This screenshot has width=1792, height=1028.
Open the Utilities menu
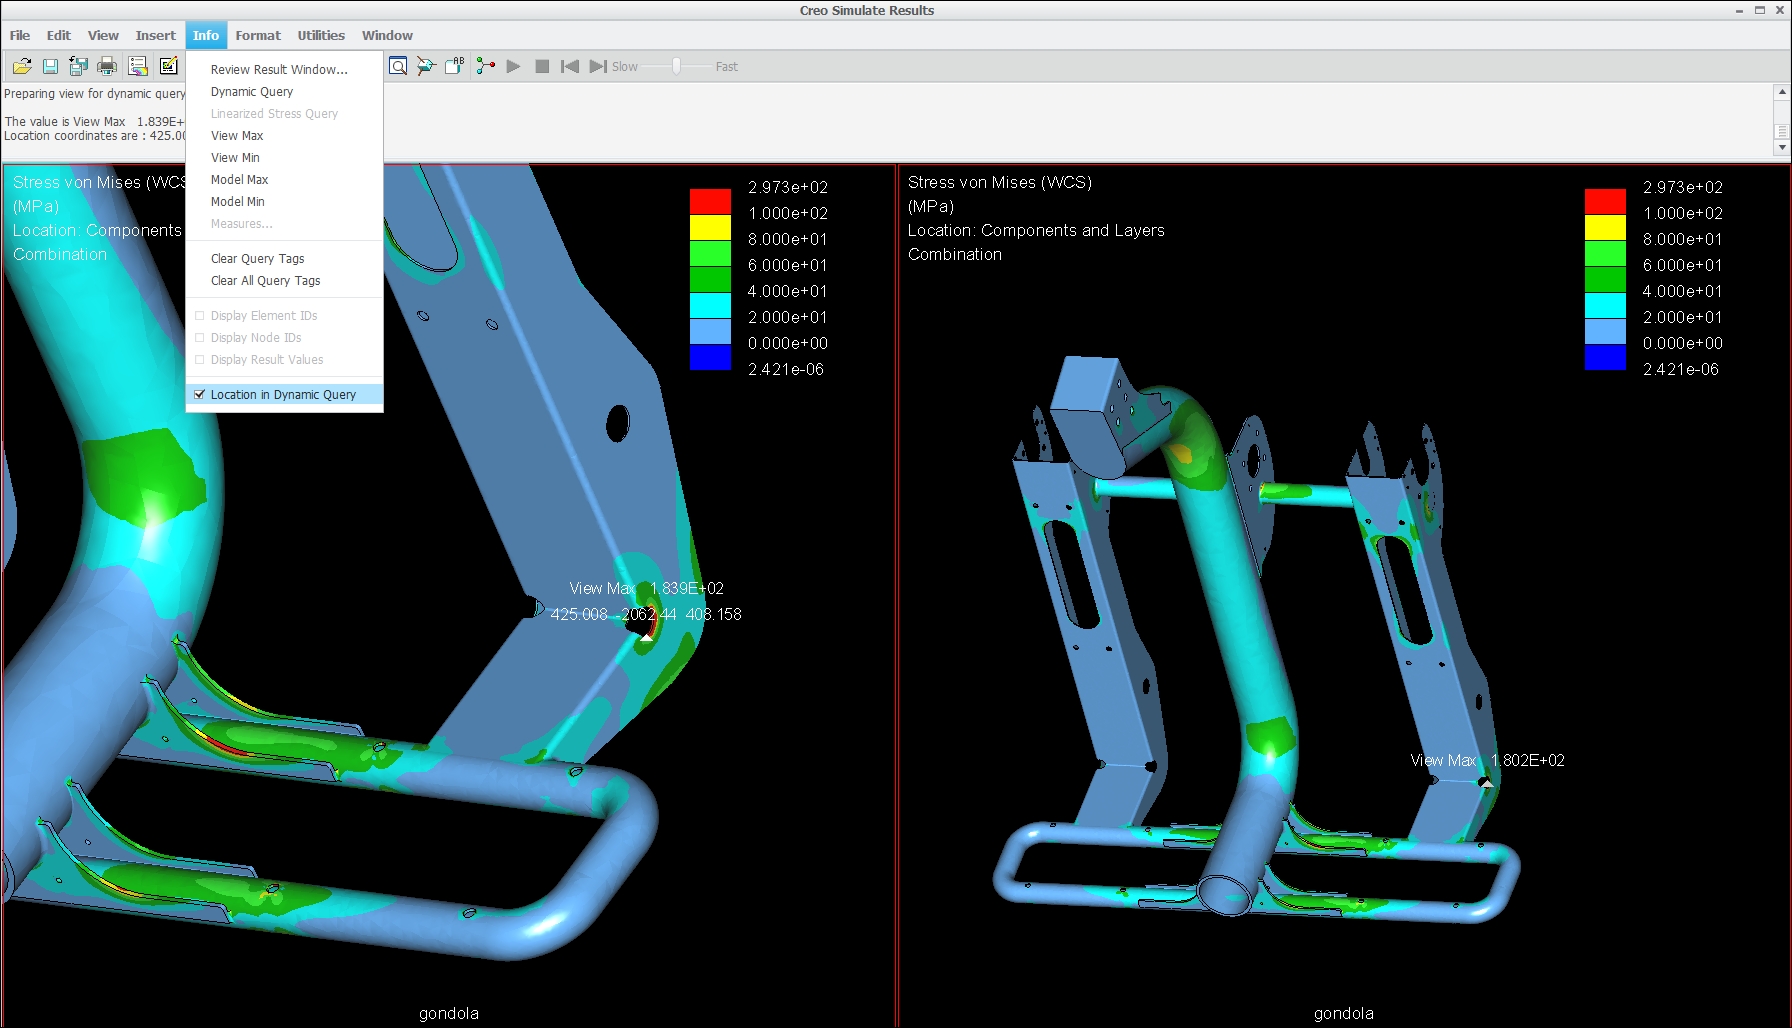pyautogui.click(x=321, y=35)
